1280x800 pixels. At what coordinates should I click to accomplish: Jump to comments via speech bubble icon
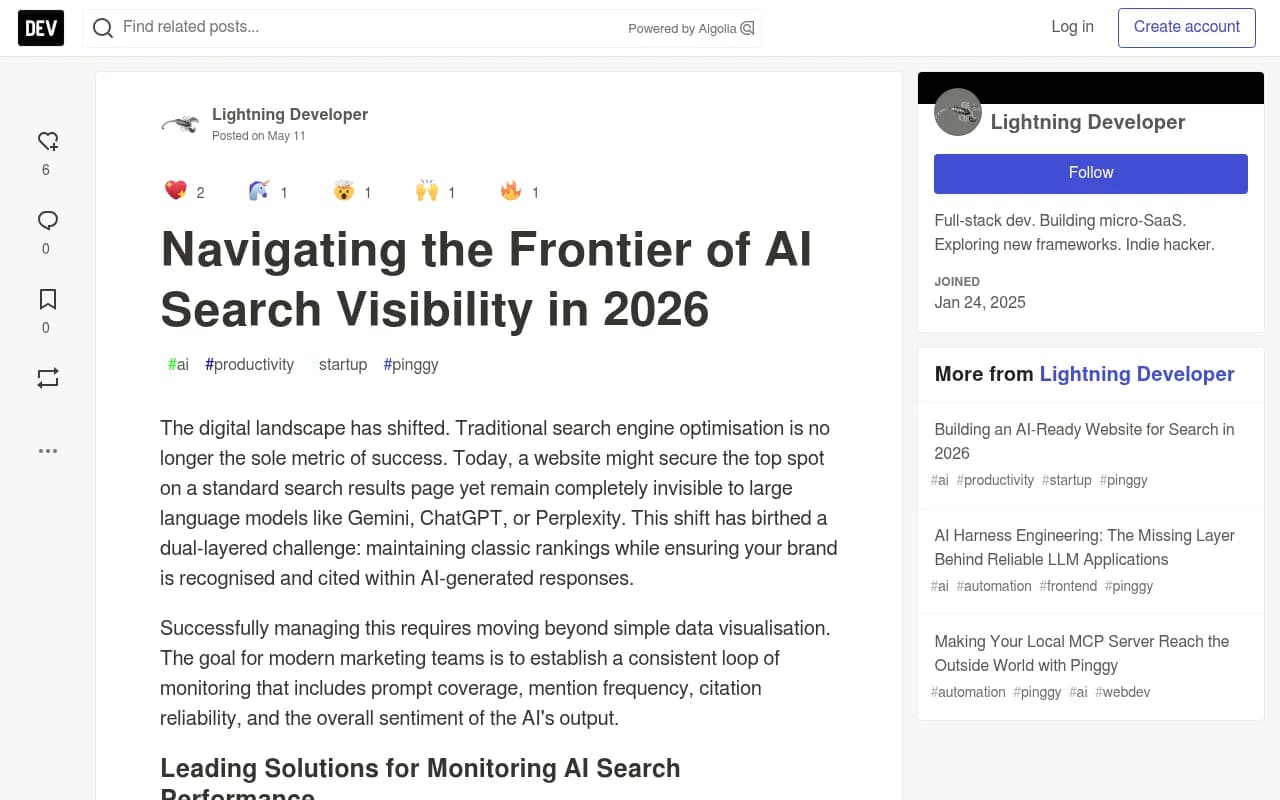coord(48,220)
